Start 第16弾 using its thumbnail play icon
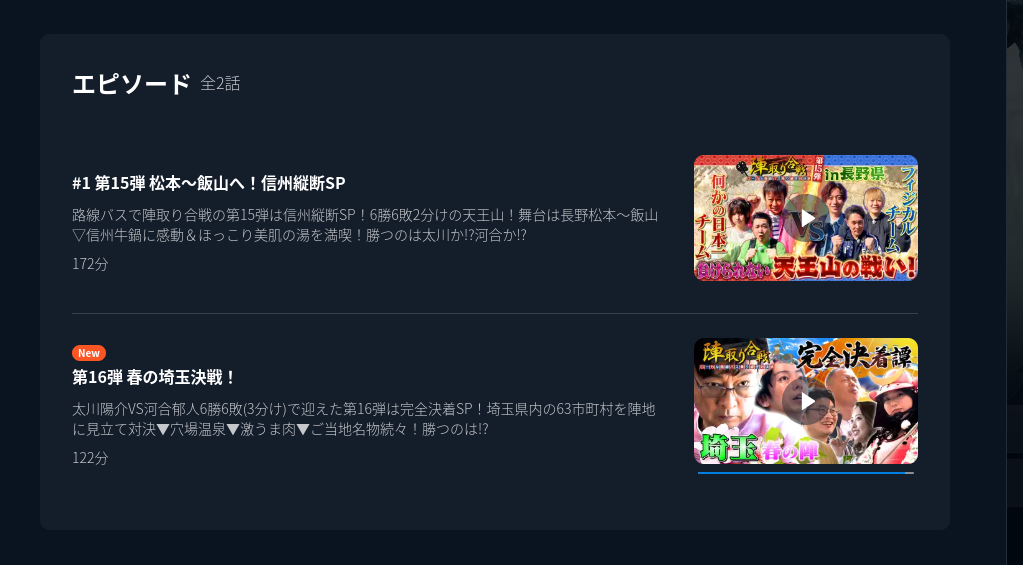1023x565 pixels. (x=806, y=401)
